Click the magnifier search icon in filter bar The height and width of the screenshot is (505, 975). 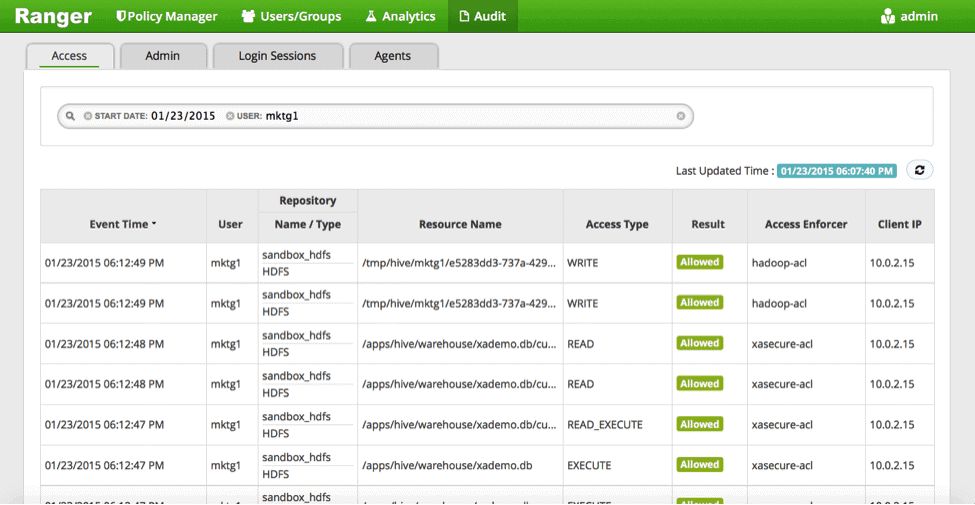tap(70, 116)
